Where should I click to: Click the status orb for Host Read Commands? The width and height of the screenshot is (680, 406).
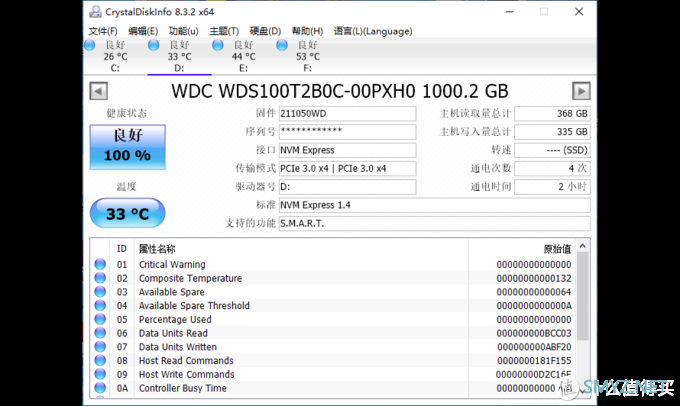100,360
